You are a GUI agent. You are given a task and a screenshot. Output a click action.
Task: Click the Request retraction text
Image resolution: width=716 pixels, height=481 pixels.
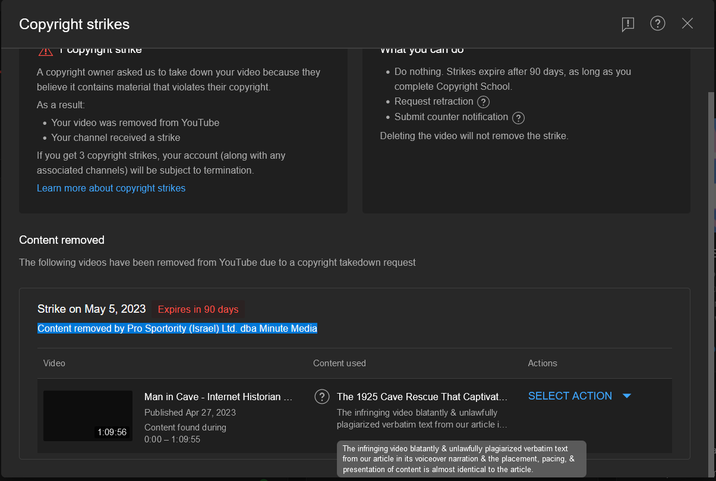pos(434,101)
